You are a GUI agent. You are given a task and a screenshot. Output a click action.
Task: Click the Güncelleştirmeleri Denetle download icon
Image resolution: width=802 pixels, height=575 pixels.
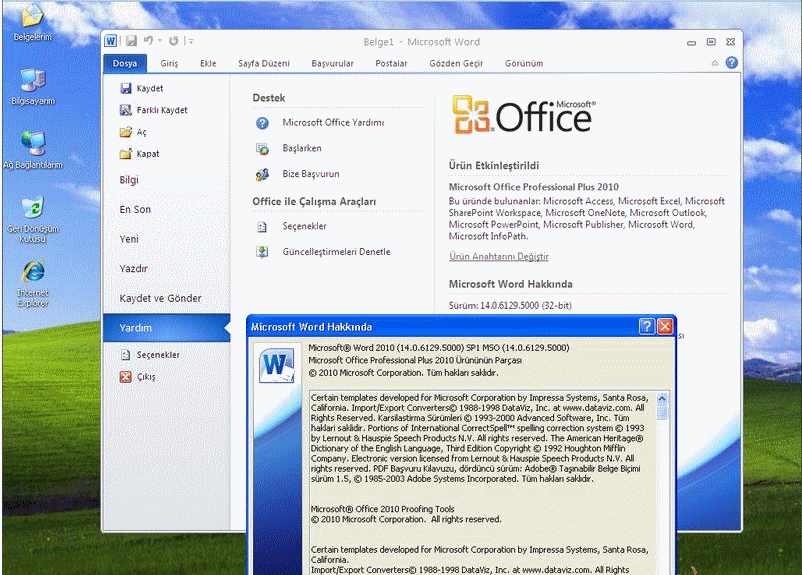(262, 252)
